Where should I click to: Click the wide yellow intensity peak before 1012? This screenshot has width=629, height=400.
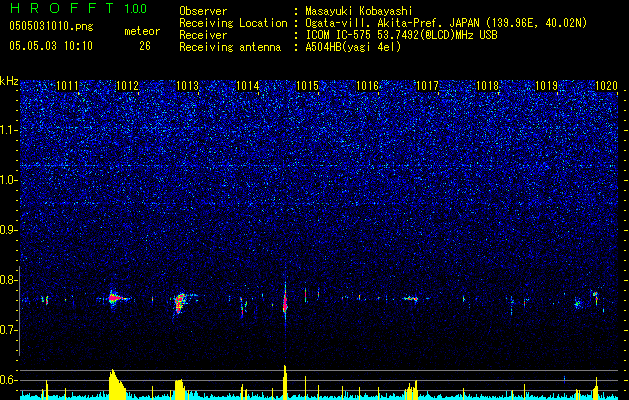click(117, 384)
